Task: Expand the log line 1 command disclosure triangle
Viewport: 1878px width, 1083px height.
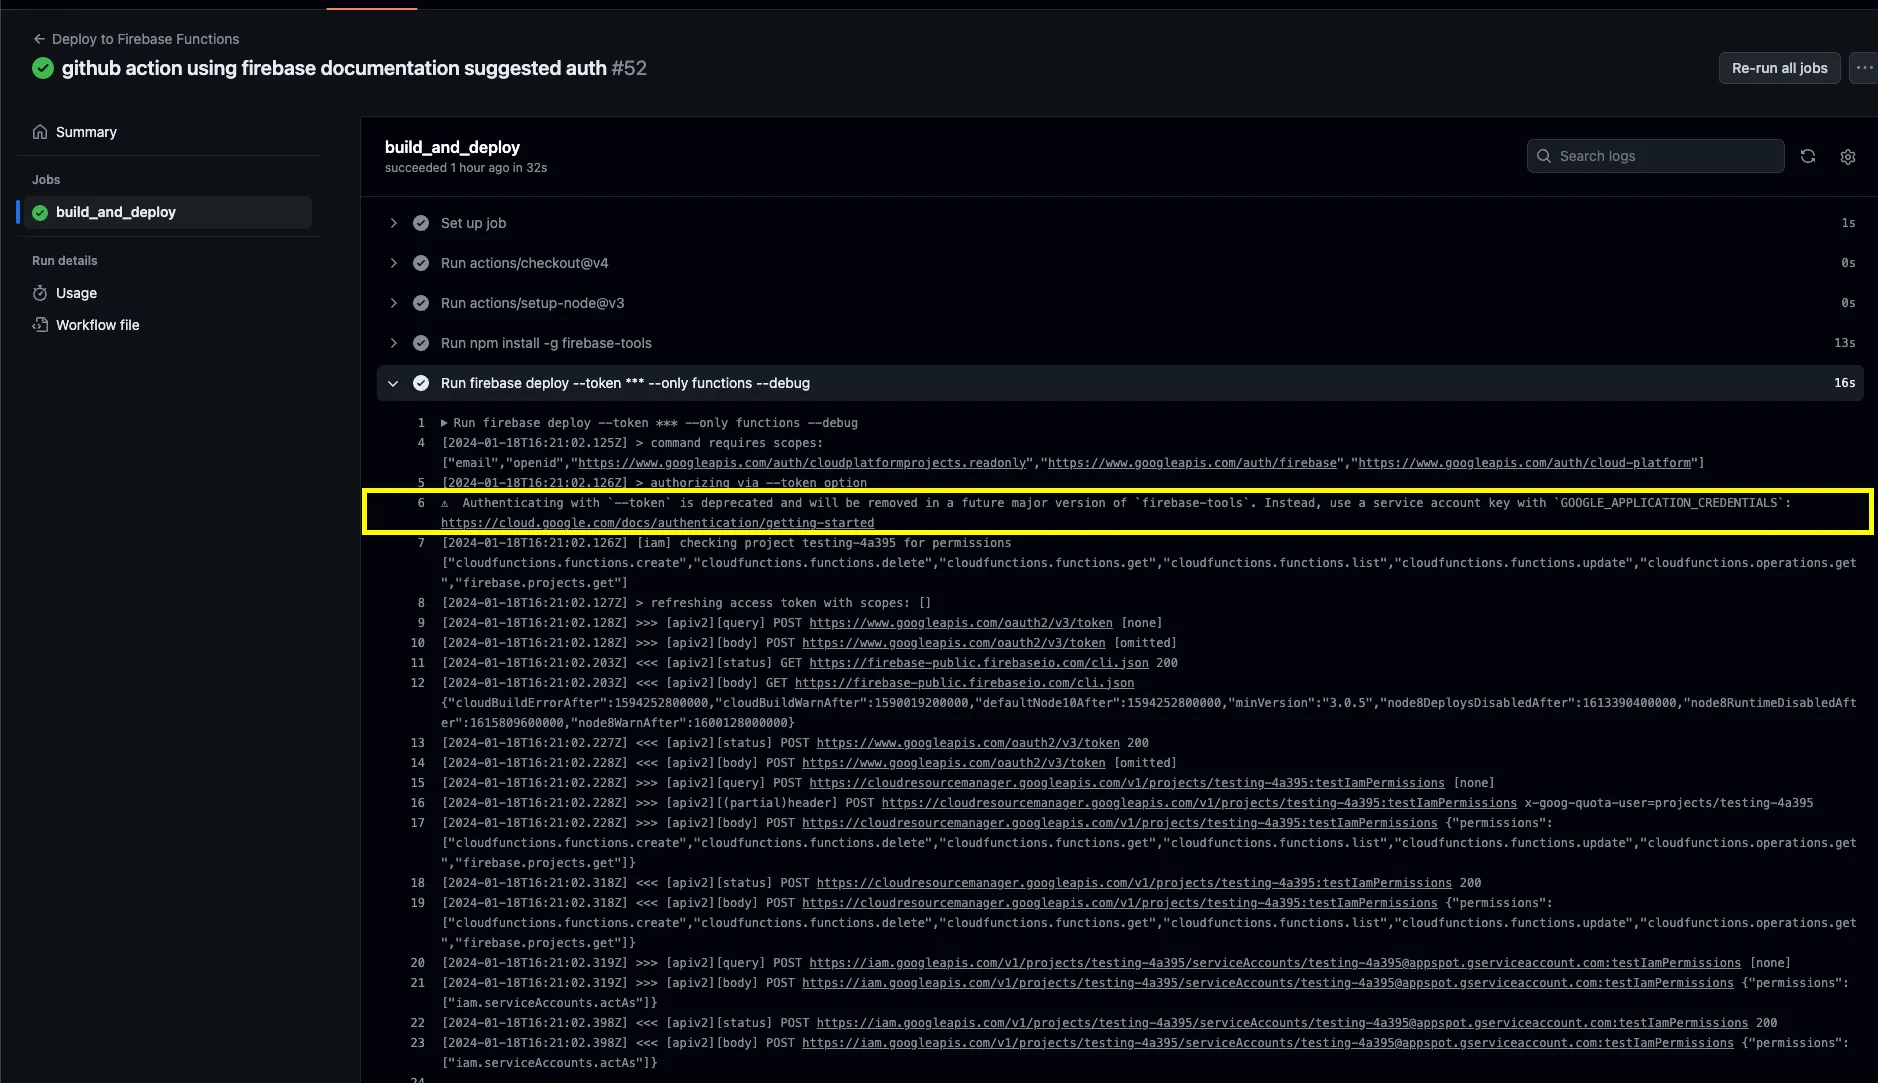Action: [x=444, y=423]
